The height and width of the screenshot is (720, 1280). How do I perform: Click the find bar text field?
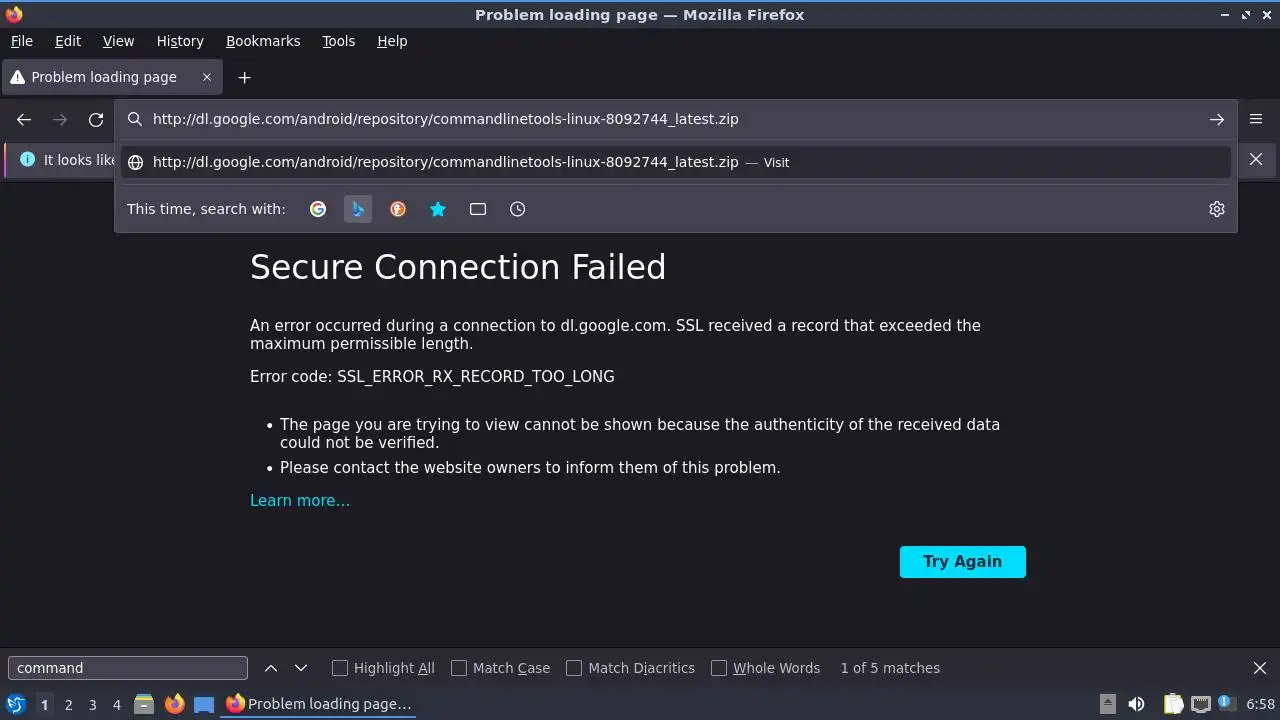point(127,668)
